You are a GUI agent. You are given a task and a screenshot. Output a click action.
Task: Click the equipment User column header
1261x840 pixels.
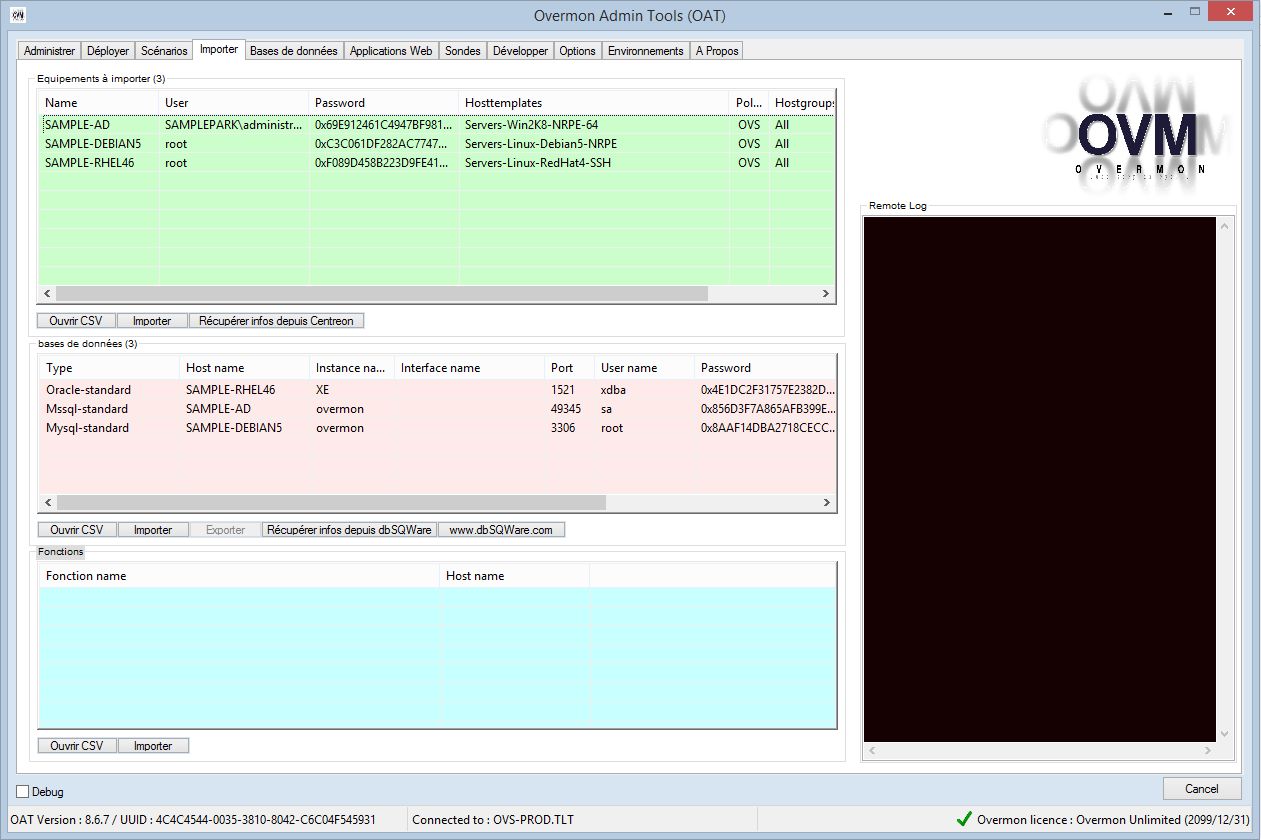234,103
